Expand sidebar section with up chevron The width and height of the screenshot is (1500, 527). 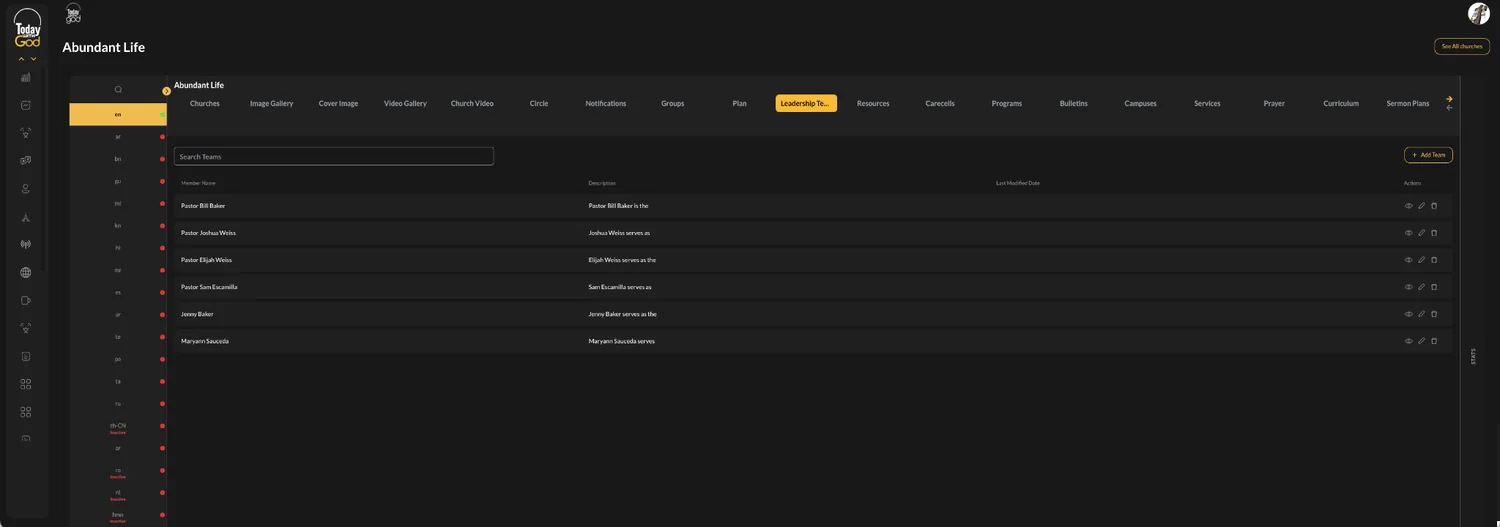(22, 59)
